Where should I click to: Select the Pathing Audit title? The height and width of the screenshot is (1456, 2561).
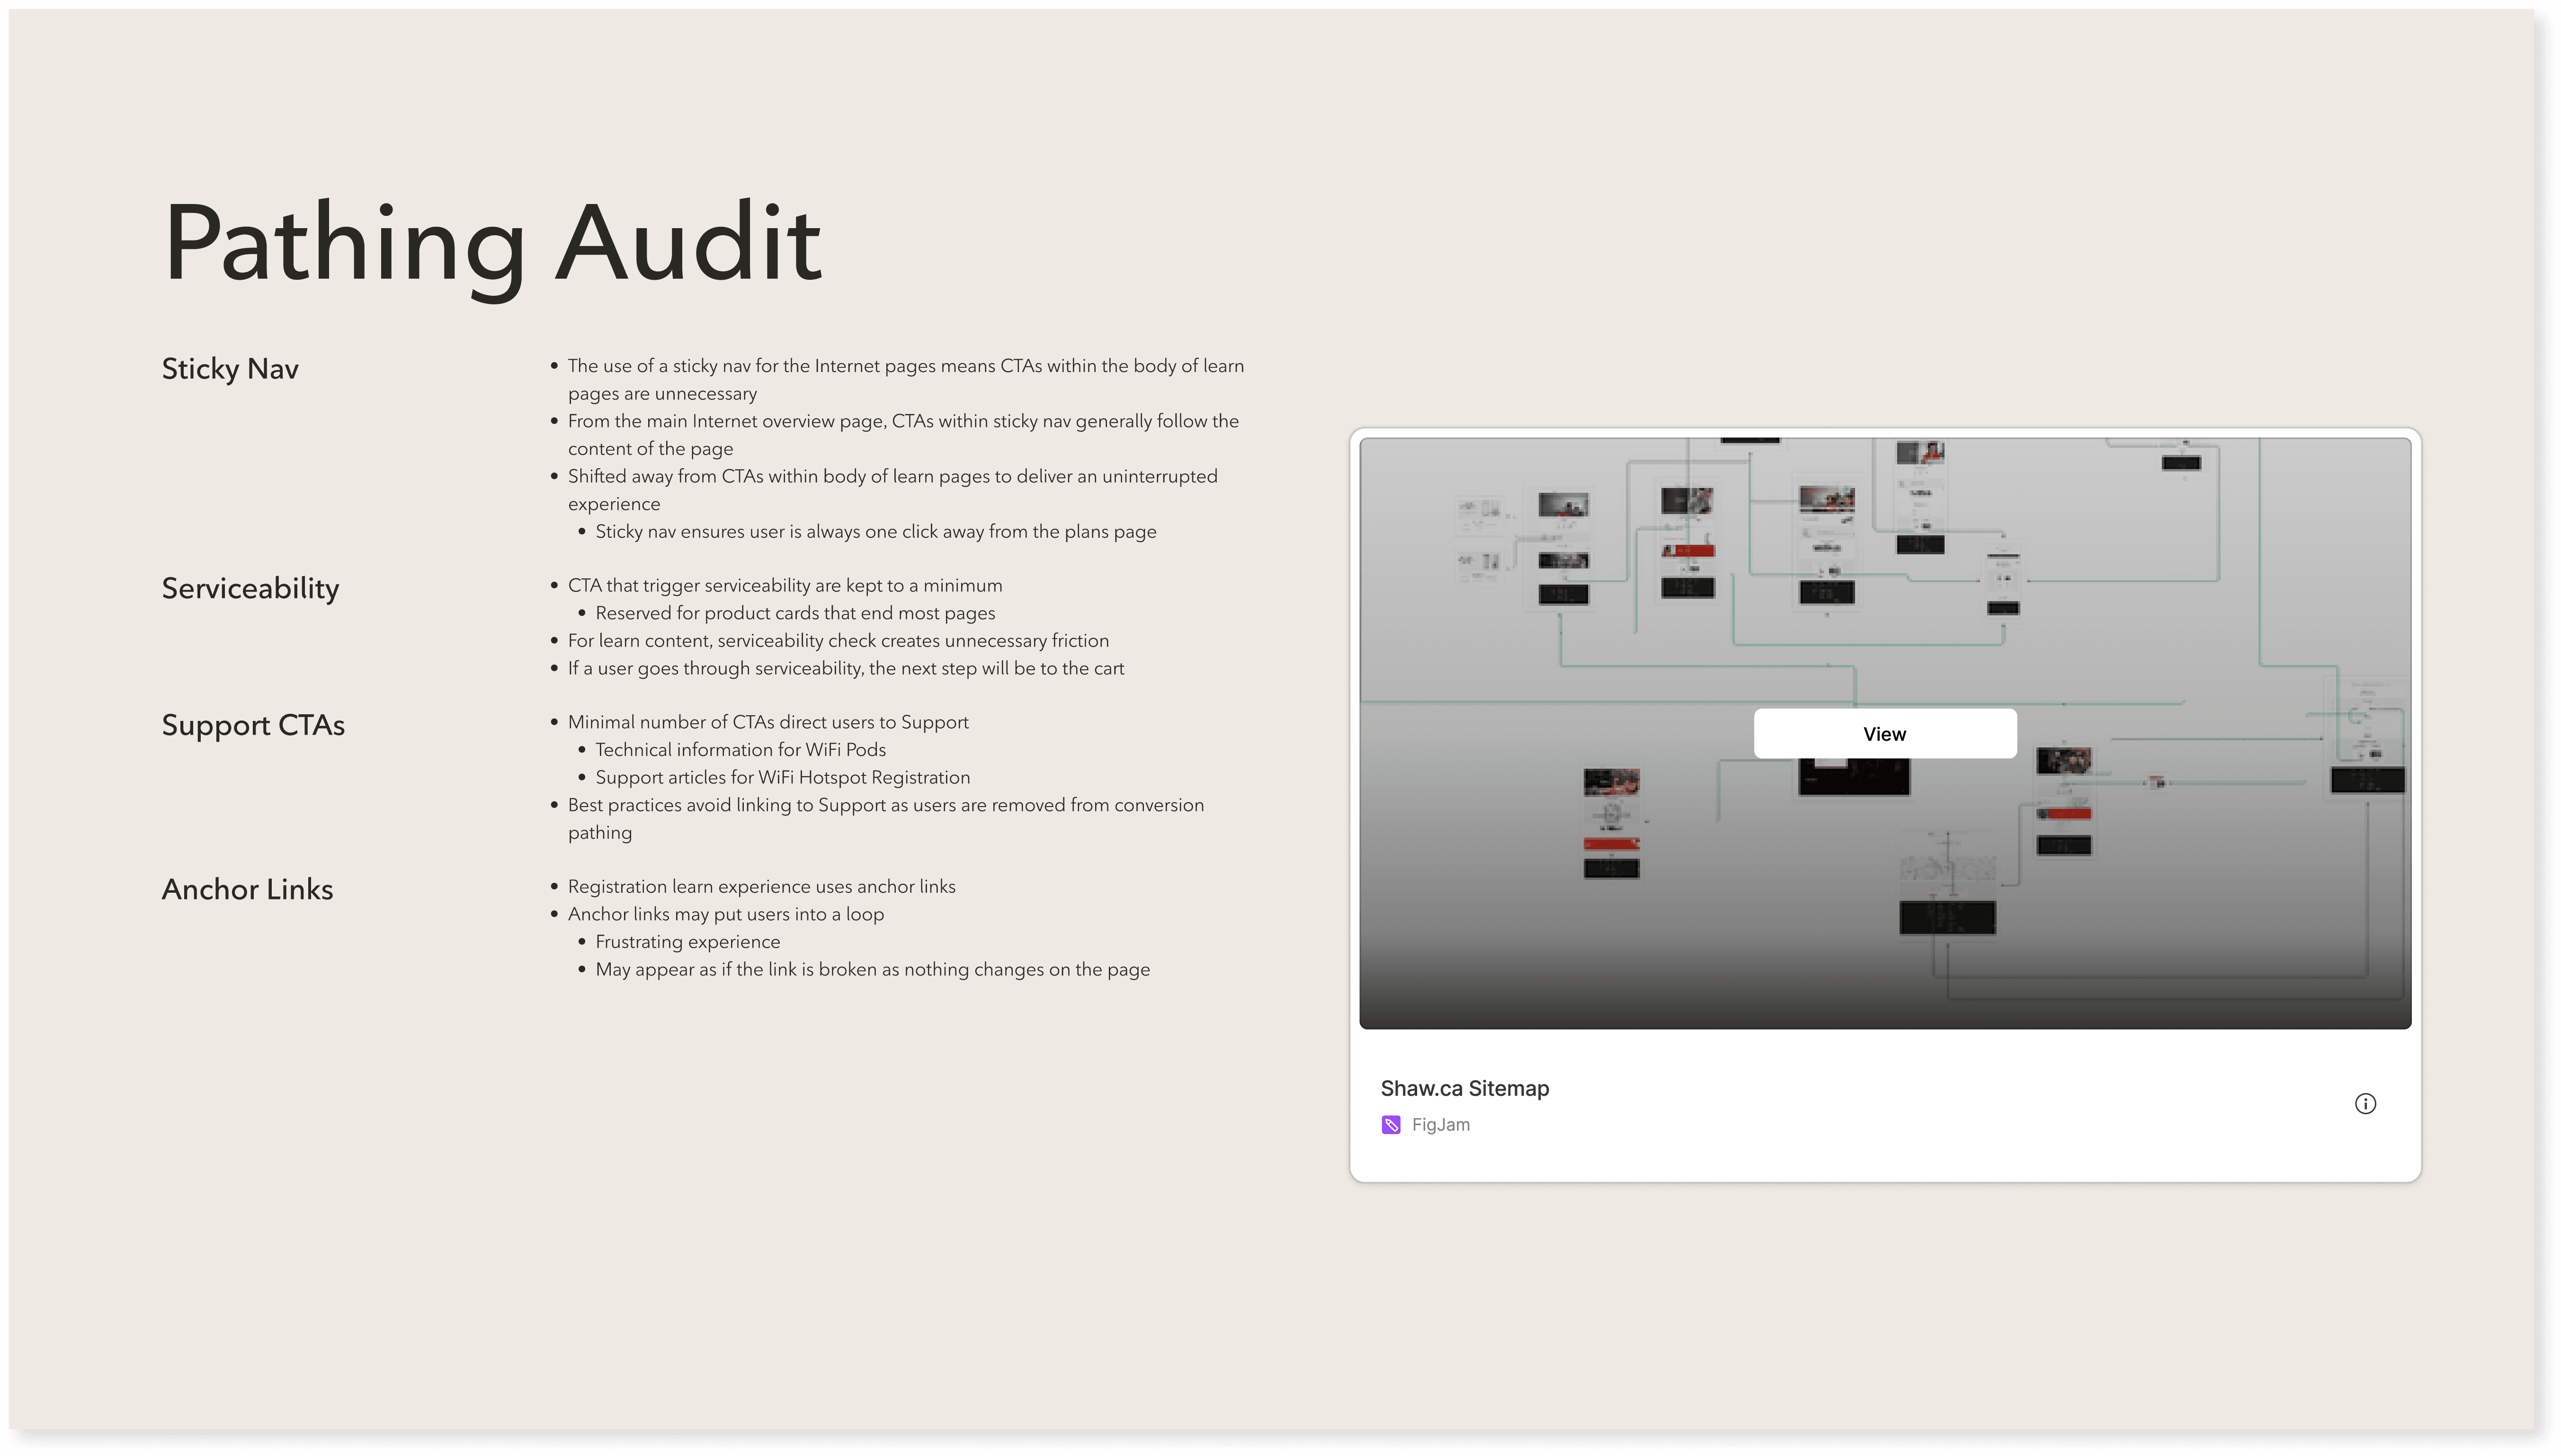(492, 243)
